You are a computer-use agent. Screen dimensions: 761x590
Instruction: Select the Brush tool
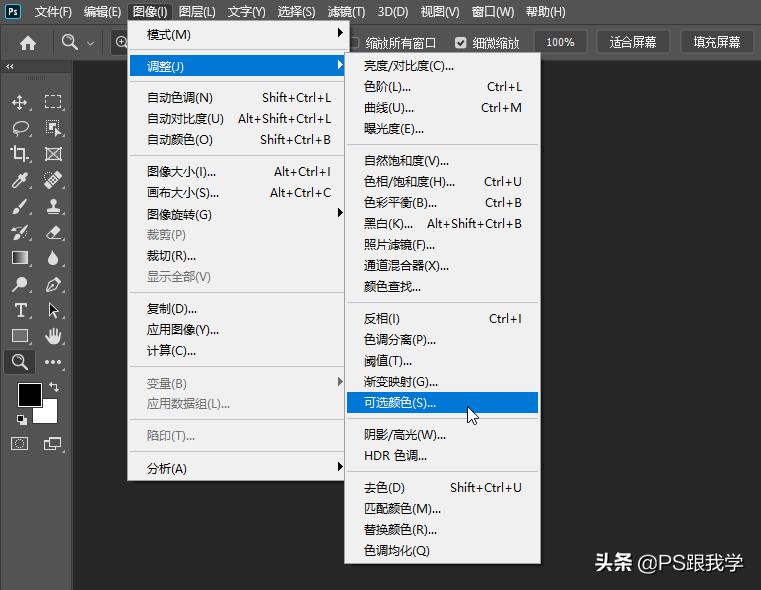19,207
